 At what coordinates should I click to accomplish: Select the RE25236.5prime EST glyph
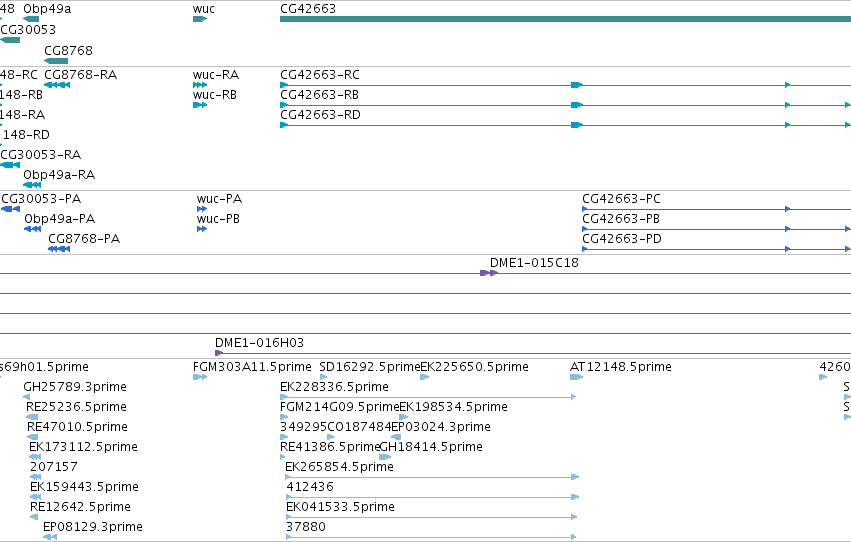point(32,417)
